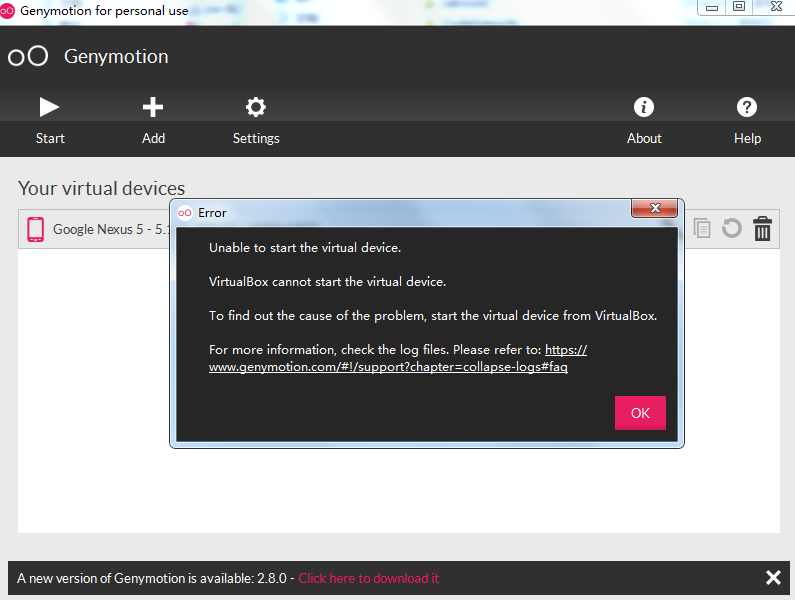Clone the Google Nexus 5 virtual device
Screen dimensions: 795x600
(702, 228)
